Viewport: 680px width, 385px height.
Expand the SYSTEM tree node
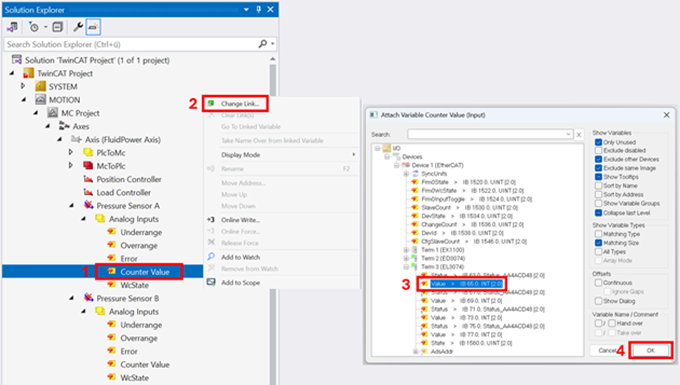point(23,86)
